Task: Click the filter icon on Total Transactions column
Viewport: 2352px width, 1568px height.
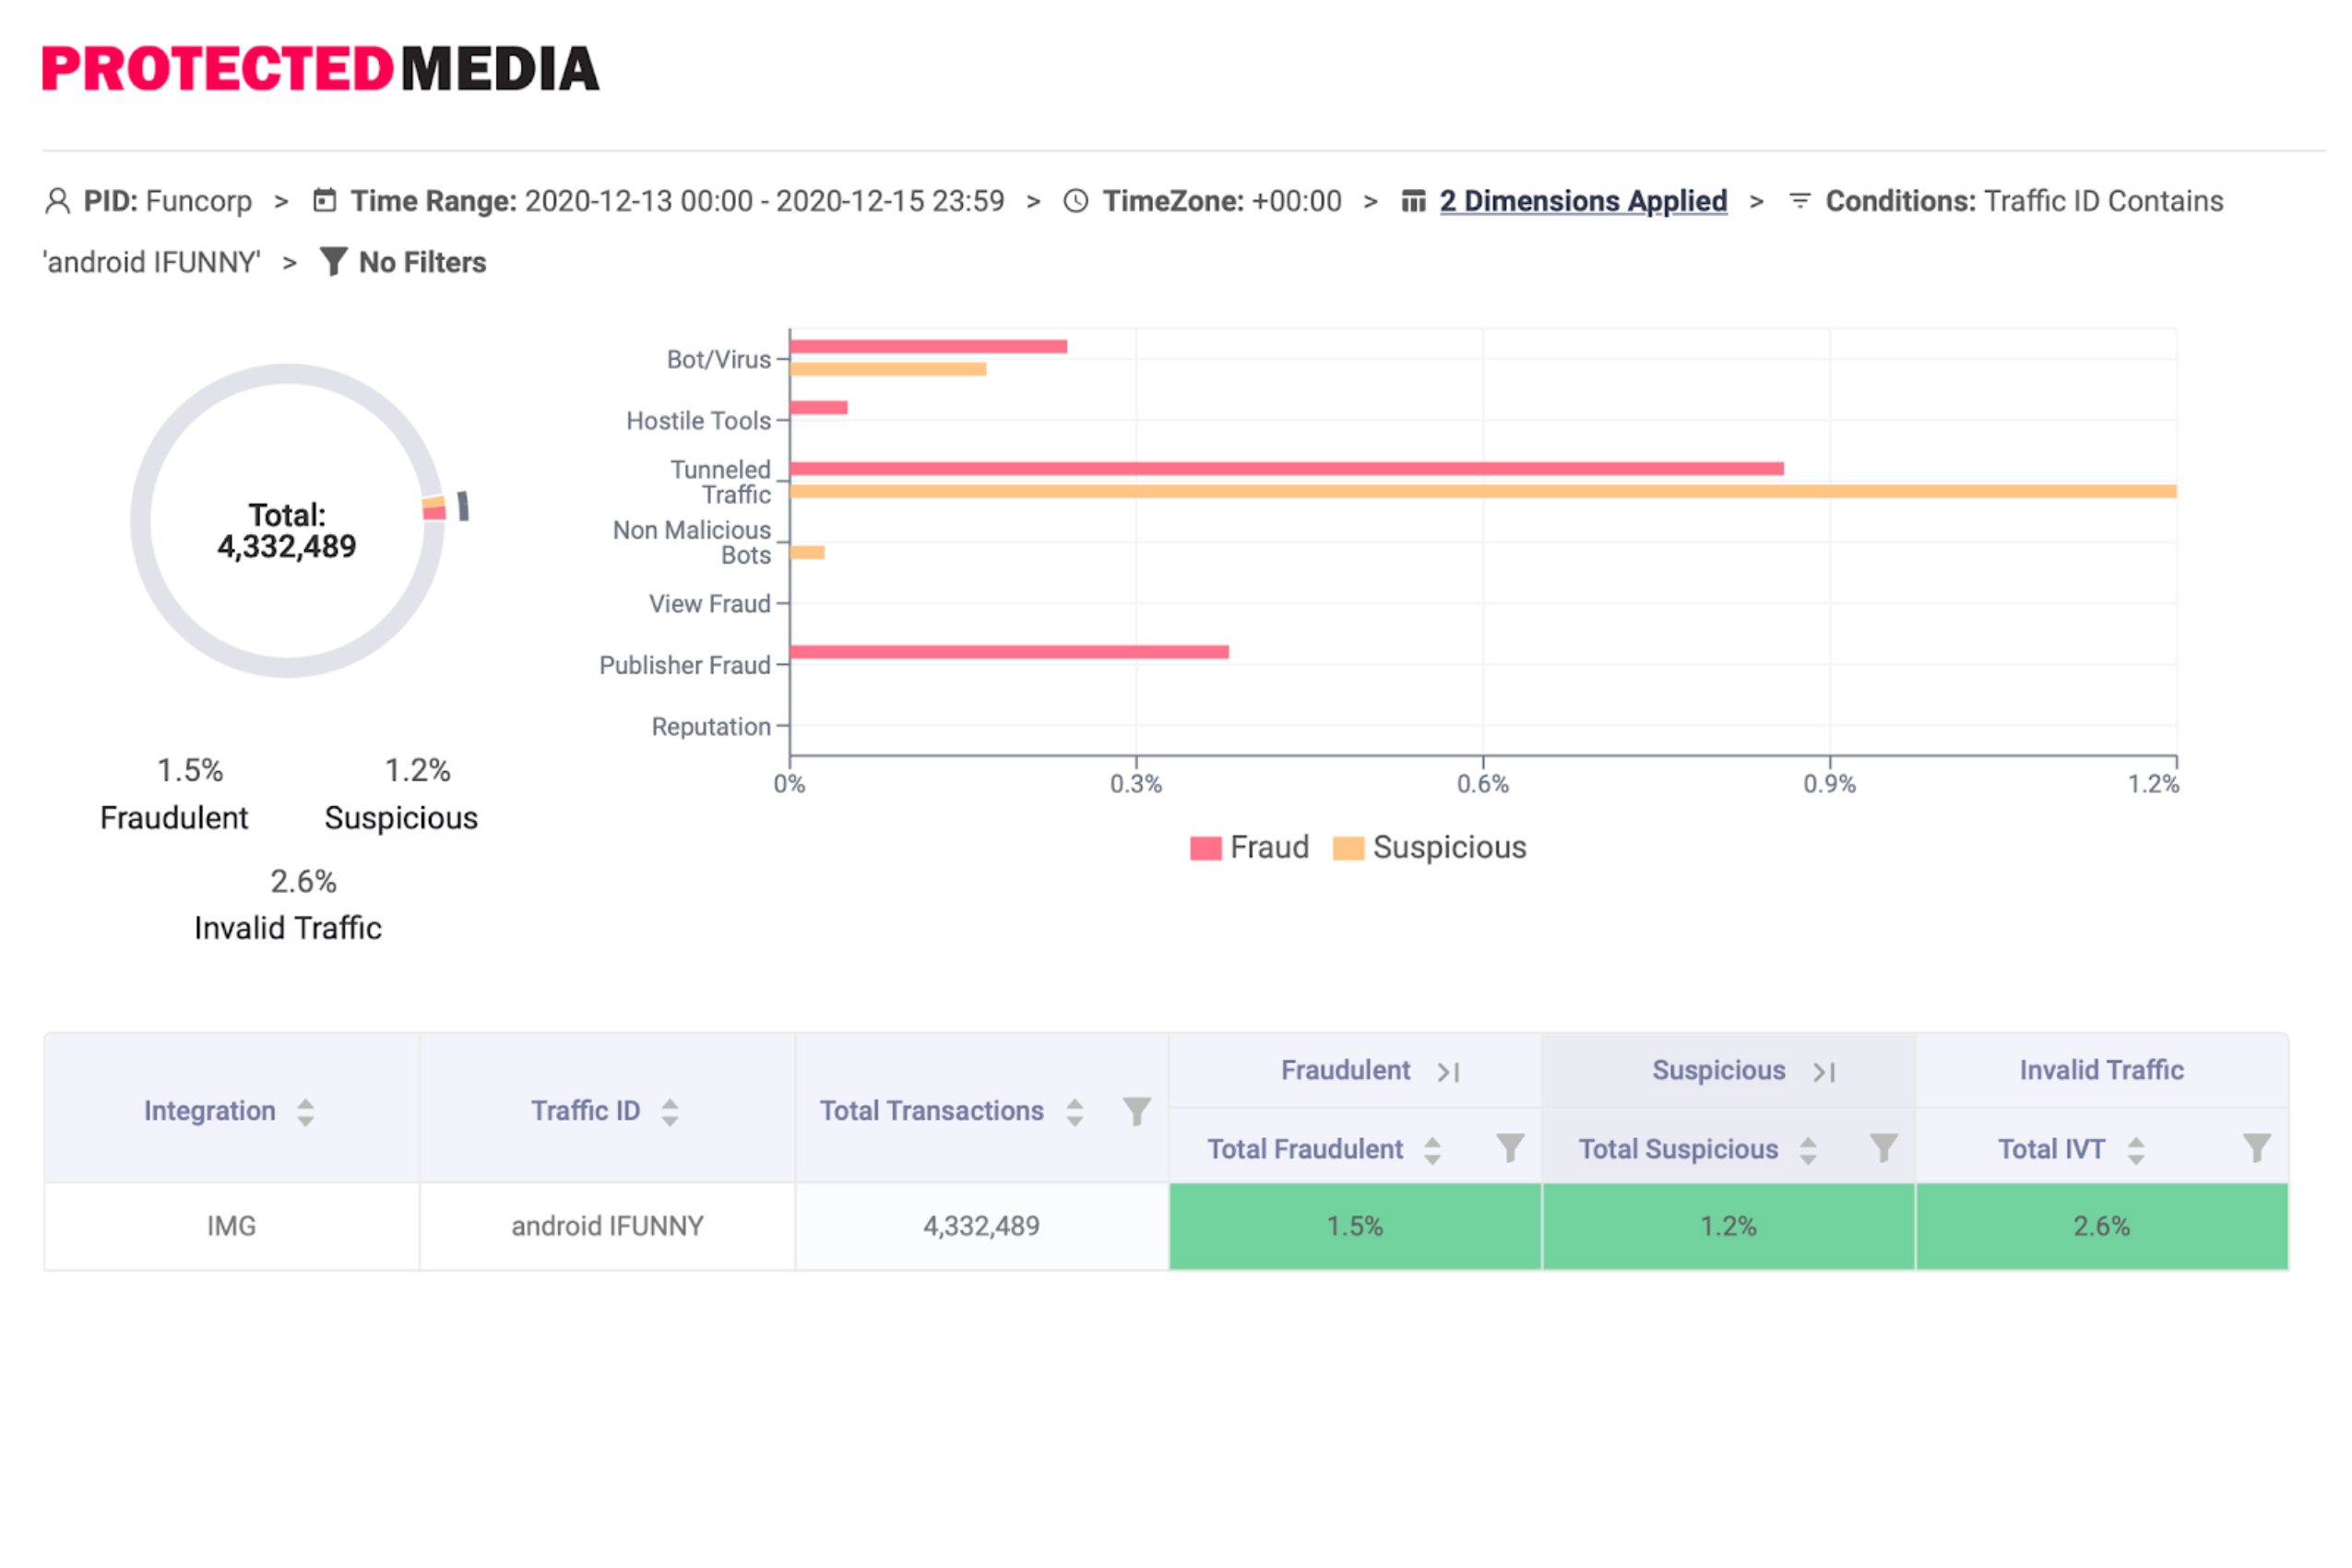Action: pyautogui.click(x=1136, y=1111)
